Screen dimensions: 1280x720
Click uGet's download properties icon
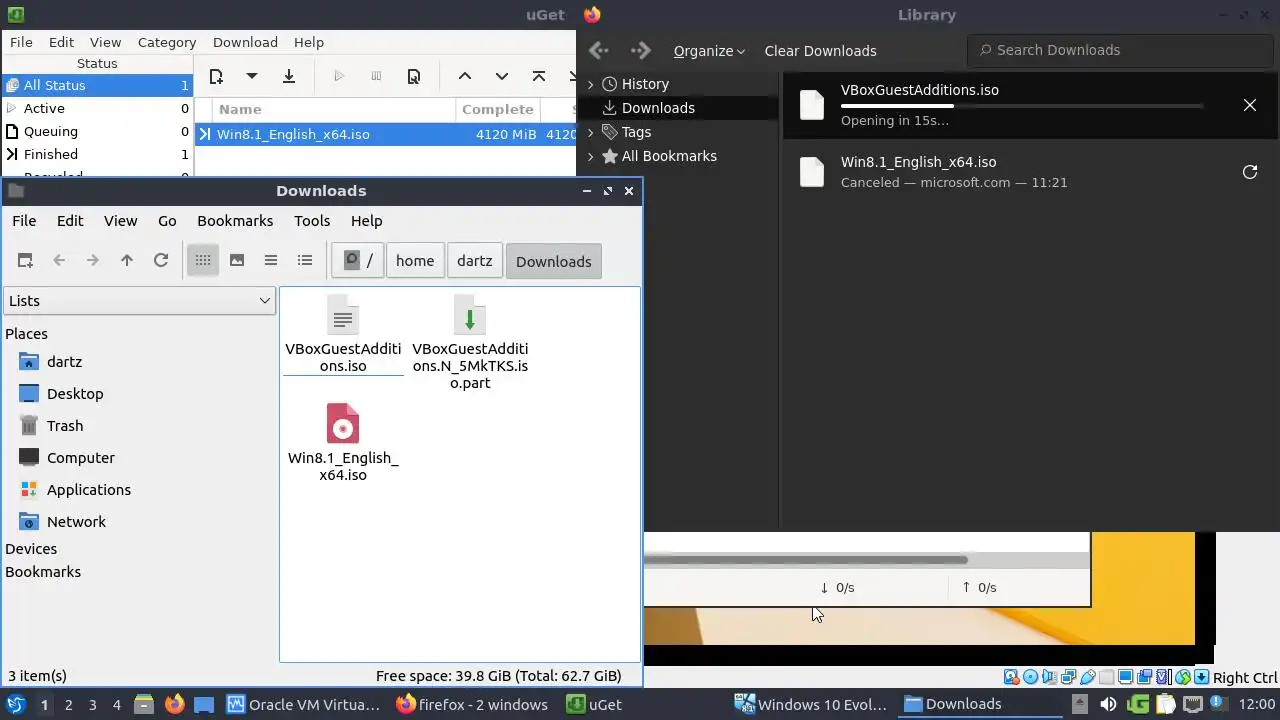(x=413, y=76)
